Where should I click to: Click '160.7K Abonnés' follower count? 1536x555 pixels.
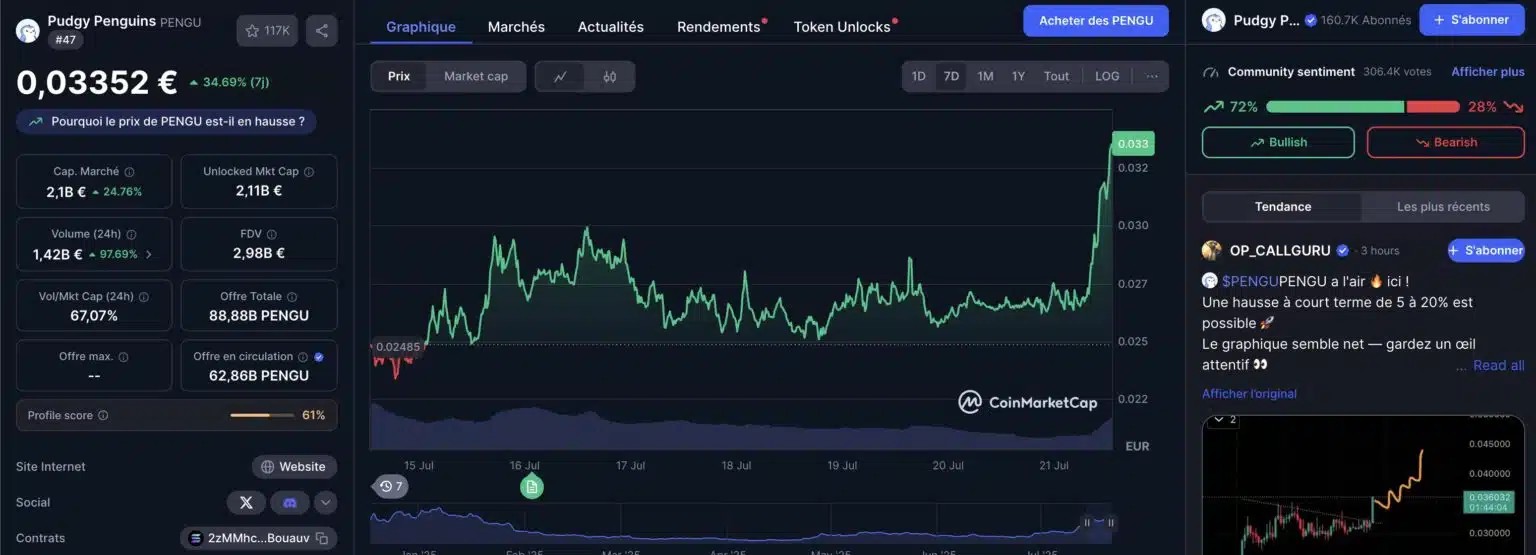click(x=1366, y=20)
